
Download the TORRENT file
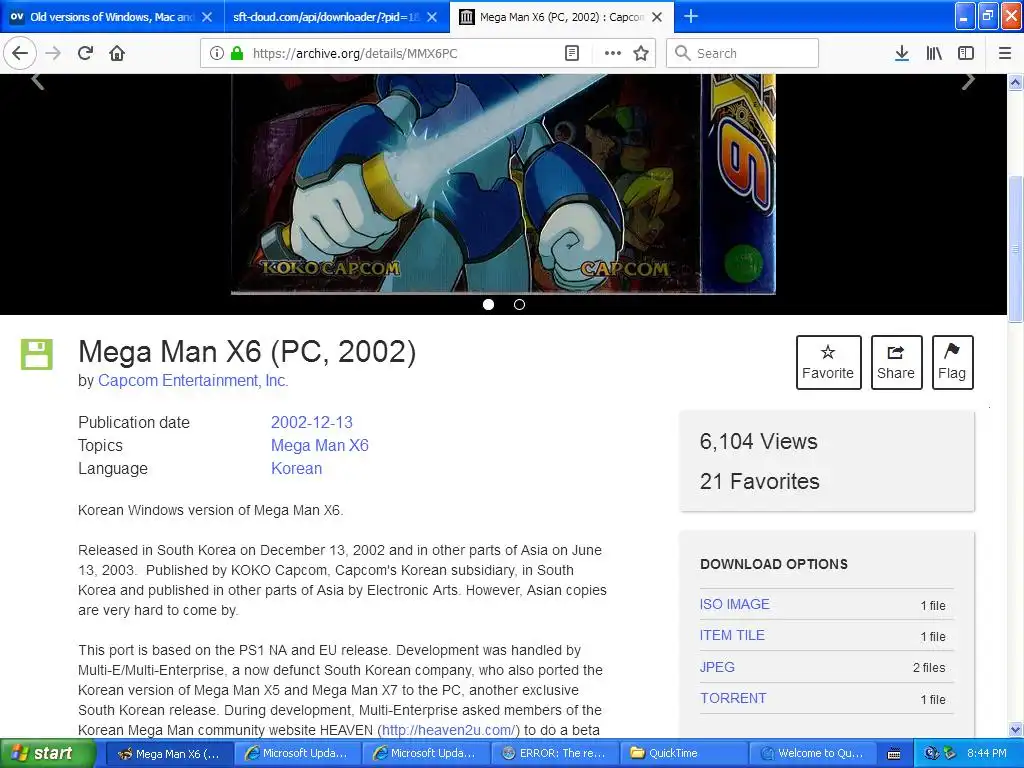tap(733, 699)
